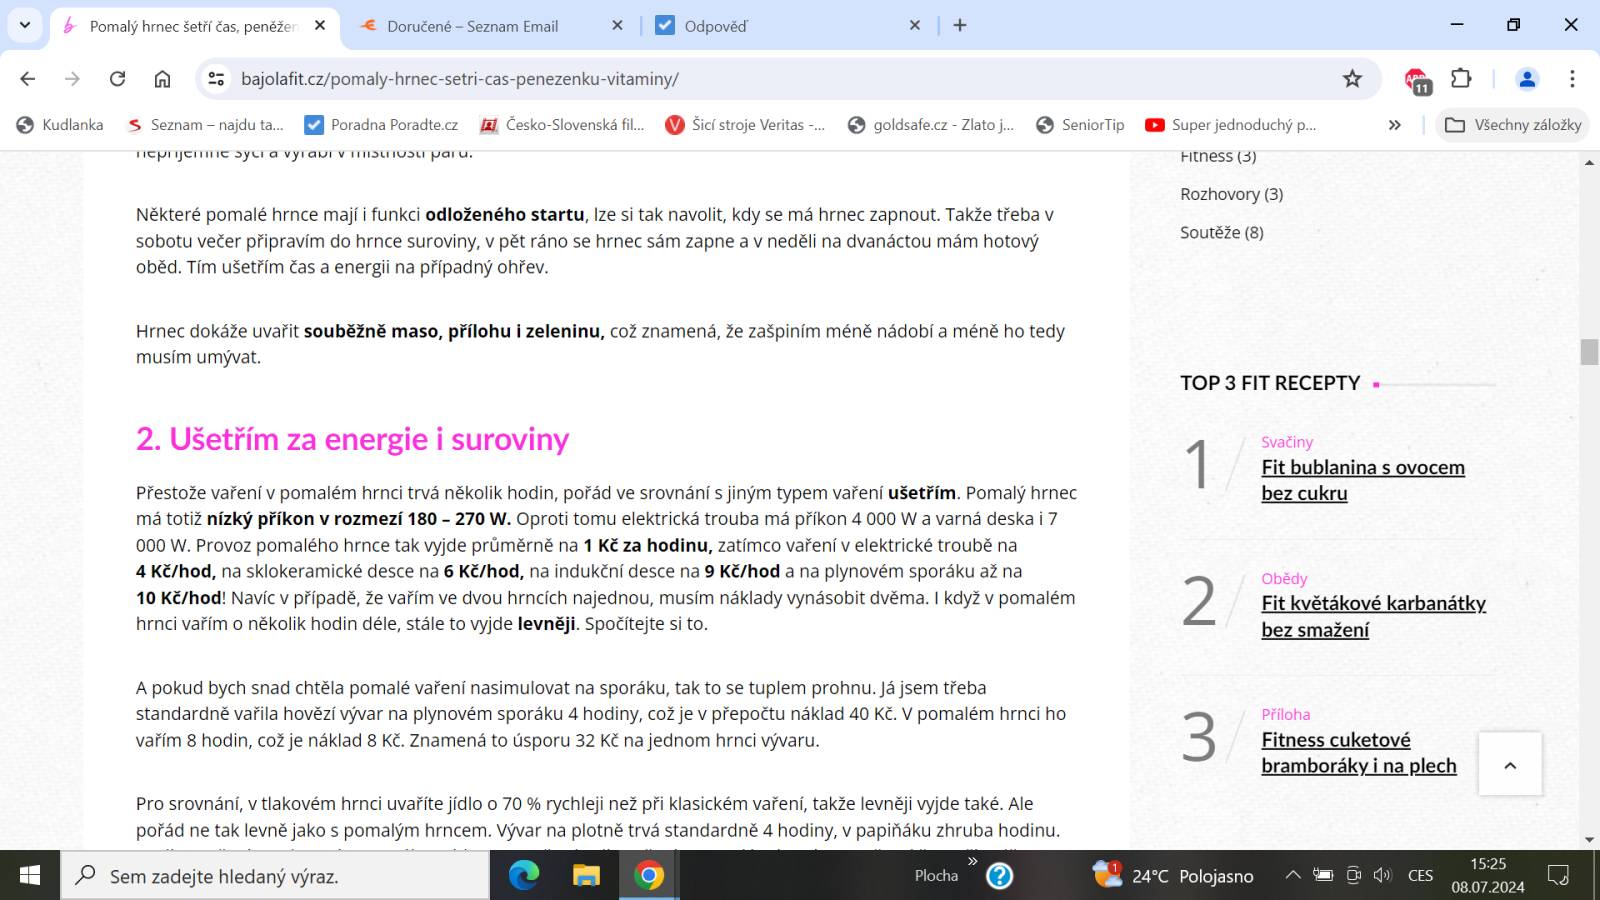This screenshot has width=1600, height=900.
Task: Open the tab search dropdown arrow
Action: [x=25, y=25]
